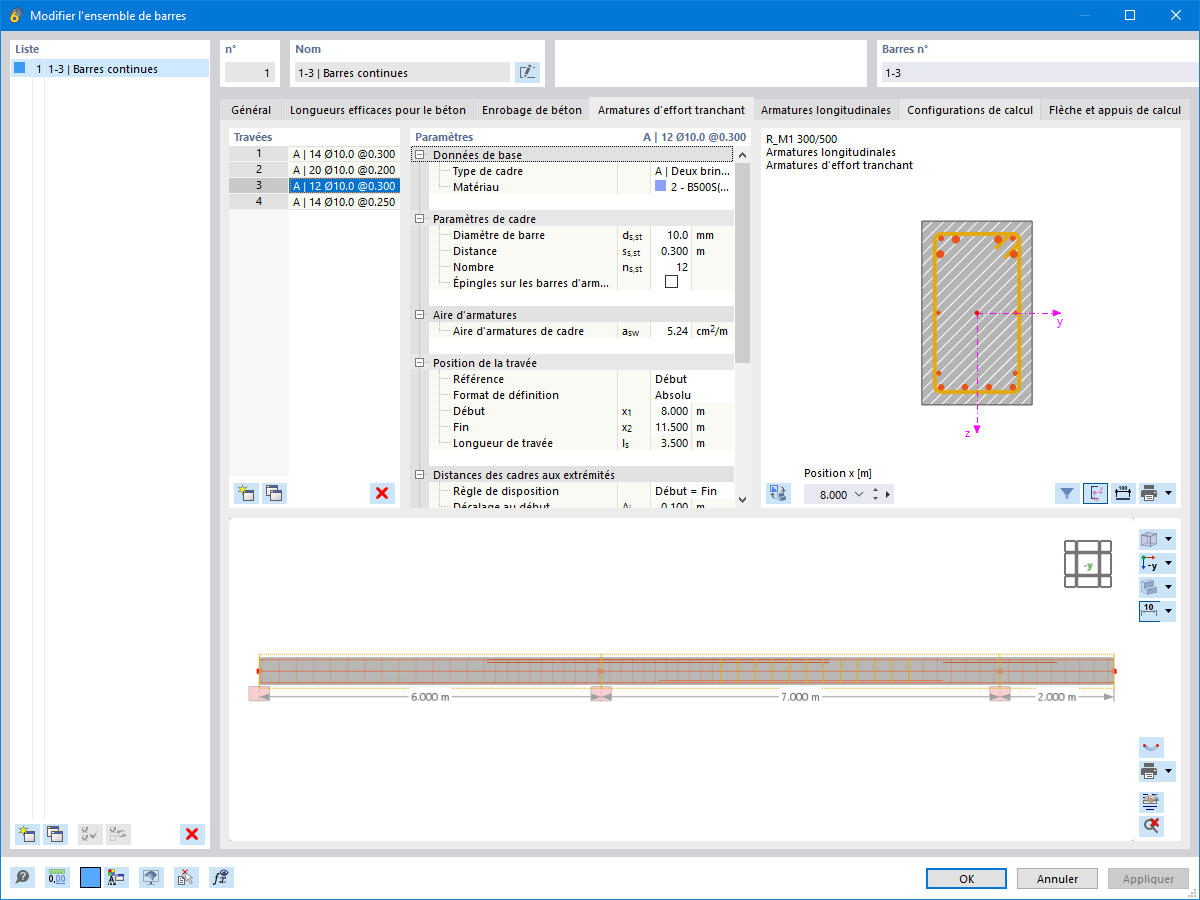Click the cursor with red X clear-selection icon

186,878
